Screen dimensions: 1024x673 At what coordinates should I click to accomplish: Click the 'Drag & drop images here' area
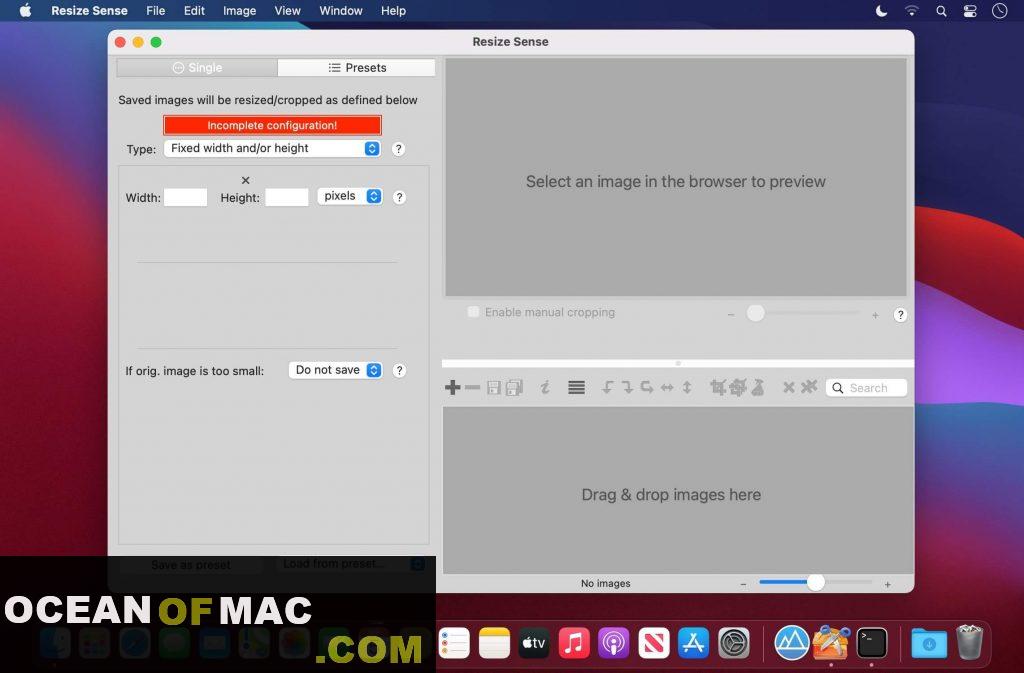(x=678, y=490)
